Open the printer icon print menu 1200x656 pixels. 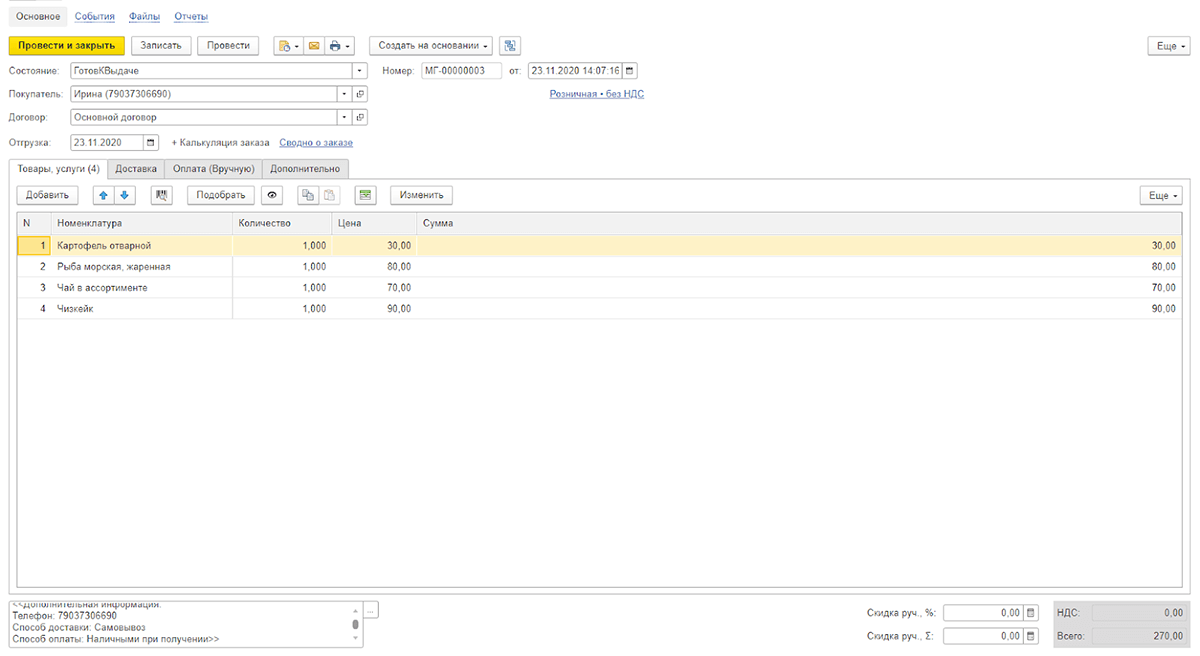pyautogui.click(x=340, y=46)
